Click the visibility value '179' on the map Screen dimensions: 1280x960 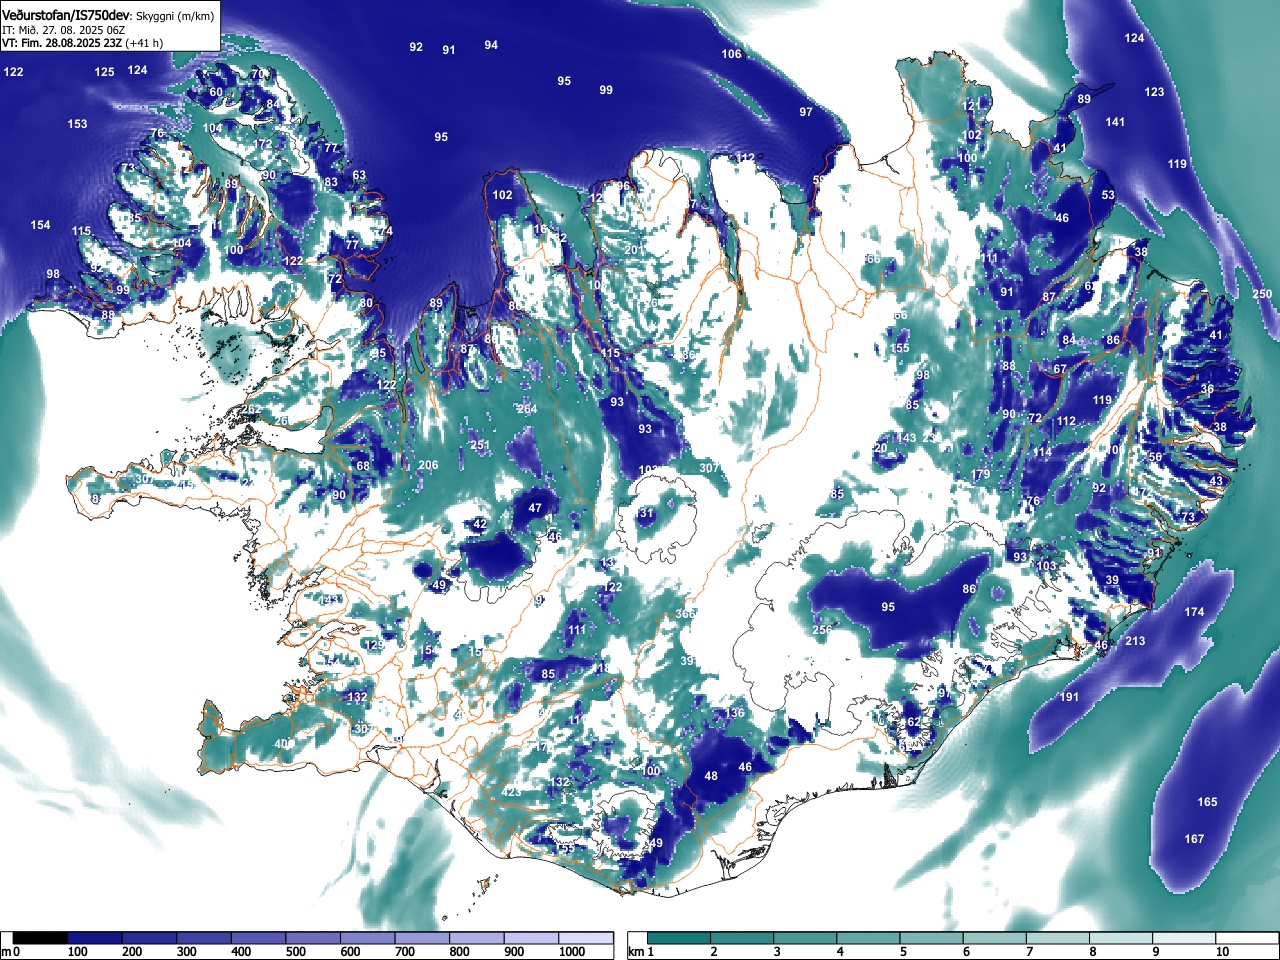980,475
